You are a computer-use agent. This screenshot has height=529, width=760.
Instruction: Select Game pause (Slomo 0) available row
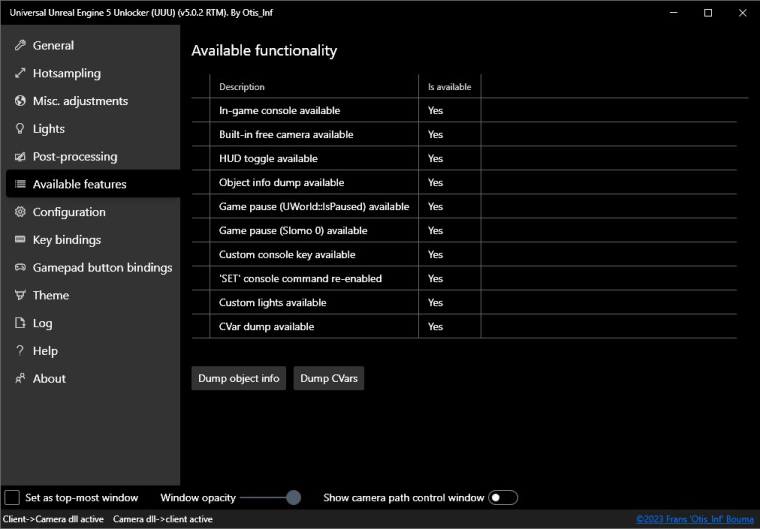pyautogui.click(x=464, y=230)
